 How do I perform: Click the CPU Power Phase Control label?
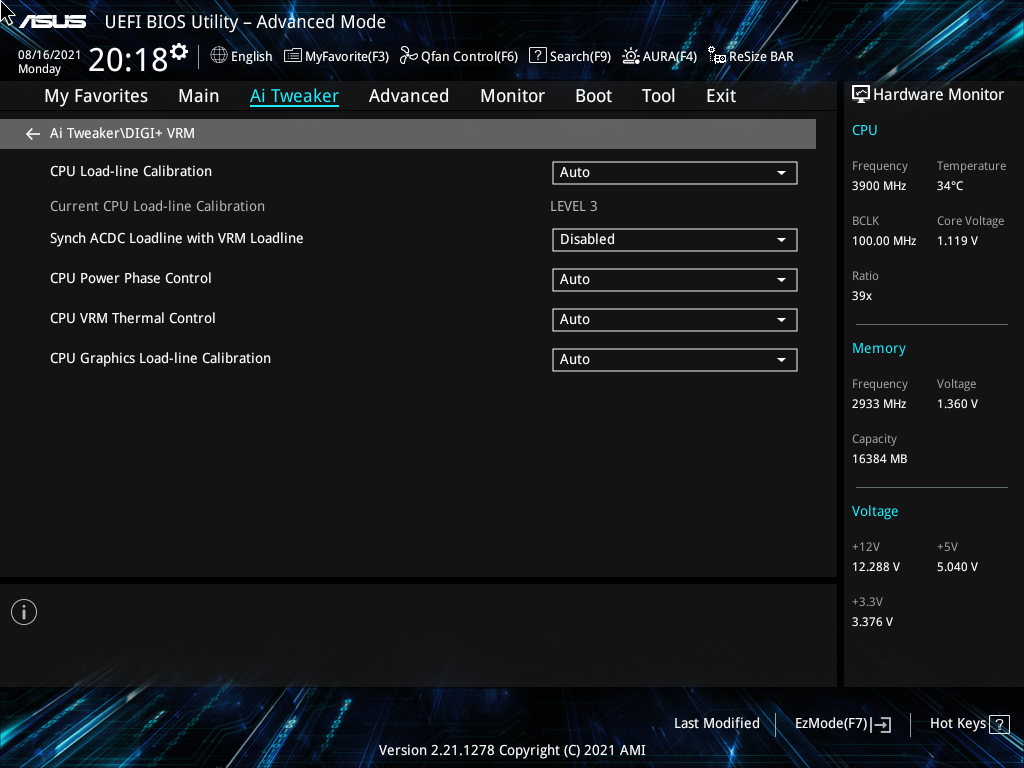[x=131, y=278]
